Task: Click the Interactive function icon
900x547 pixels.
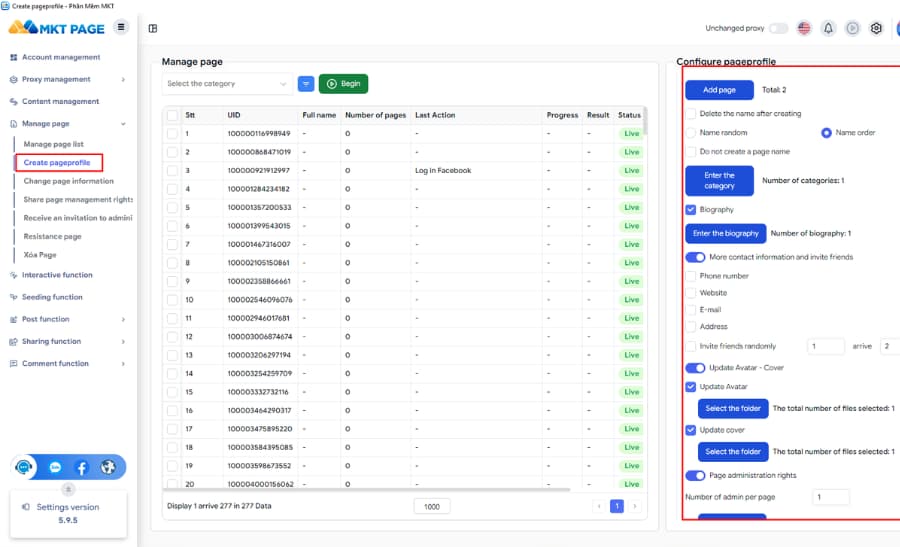Action: pos(13,275)
